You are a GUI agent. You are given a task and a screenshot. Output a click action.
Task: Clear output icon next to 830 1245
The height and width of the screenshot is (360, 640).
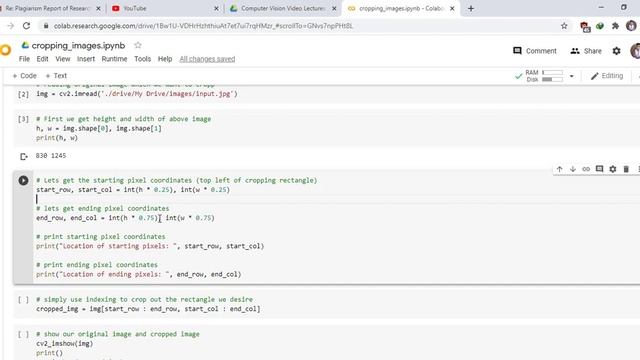click(24, 156)
